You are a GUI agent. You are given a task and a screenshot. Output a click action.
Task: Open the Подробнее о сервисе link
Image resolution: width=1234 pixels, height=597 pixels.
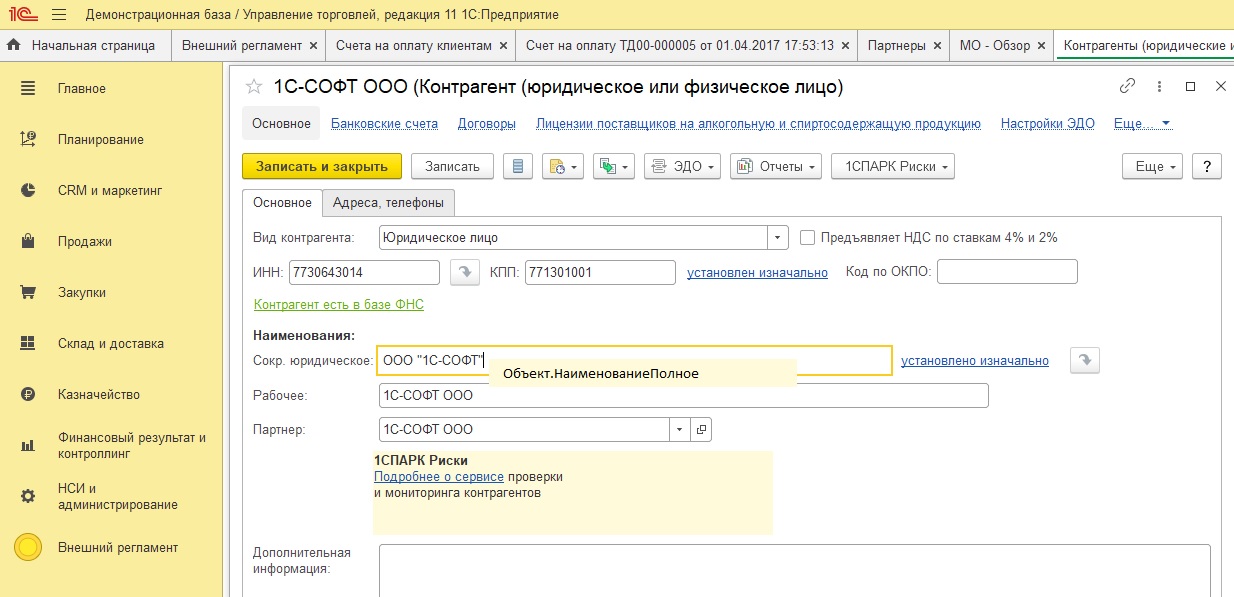pyautogui.click(x=439, y=477)
